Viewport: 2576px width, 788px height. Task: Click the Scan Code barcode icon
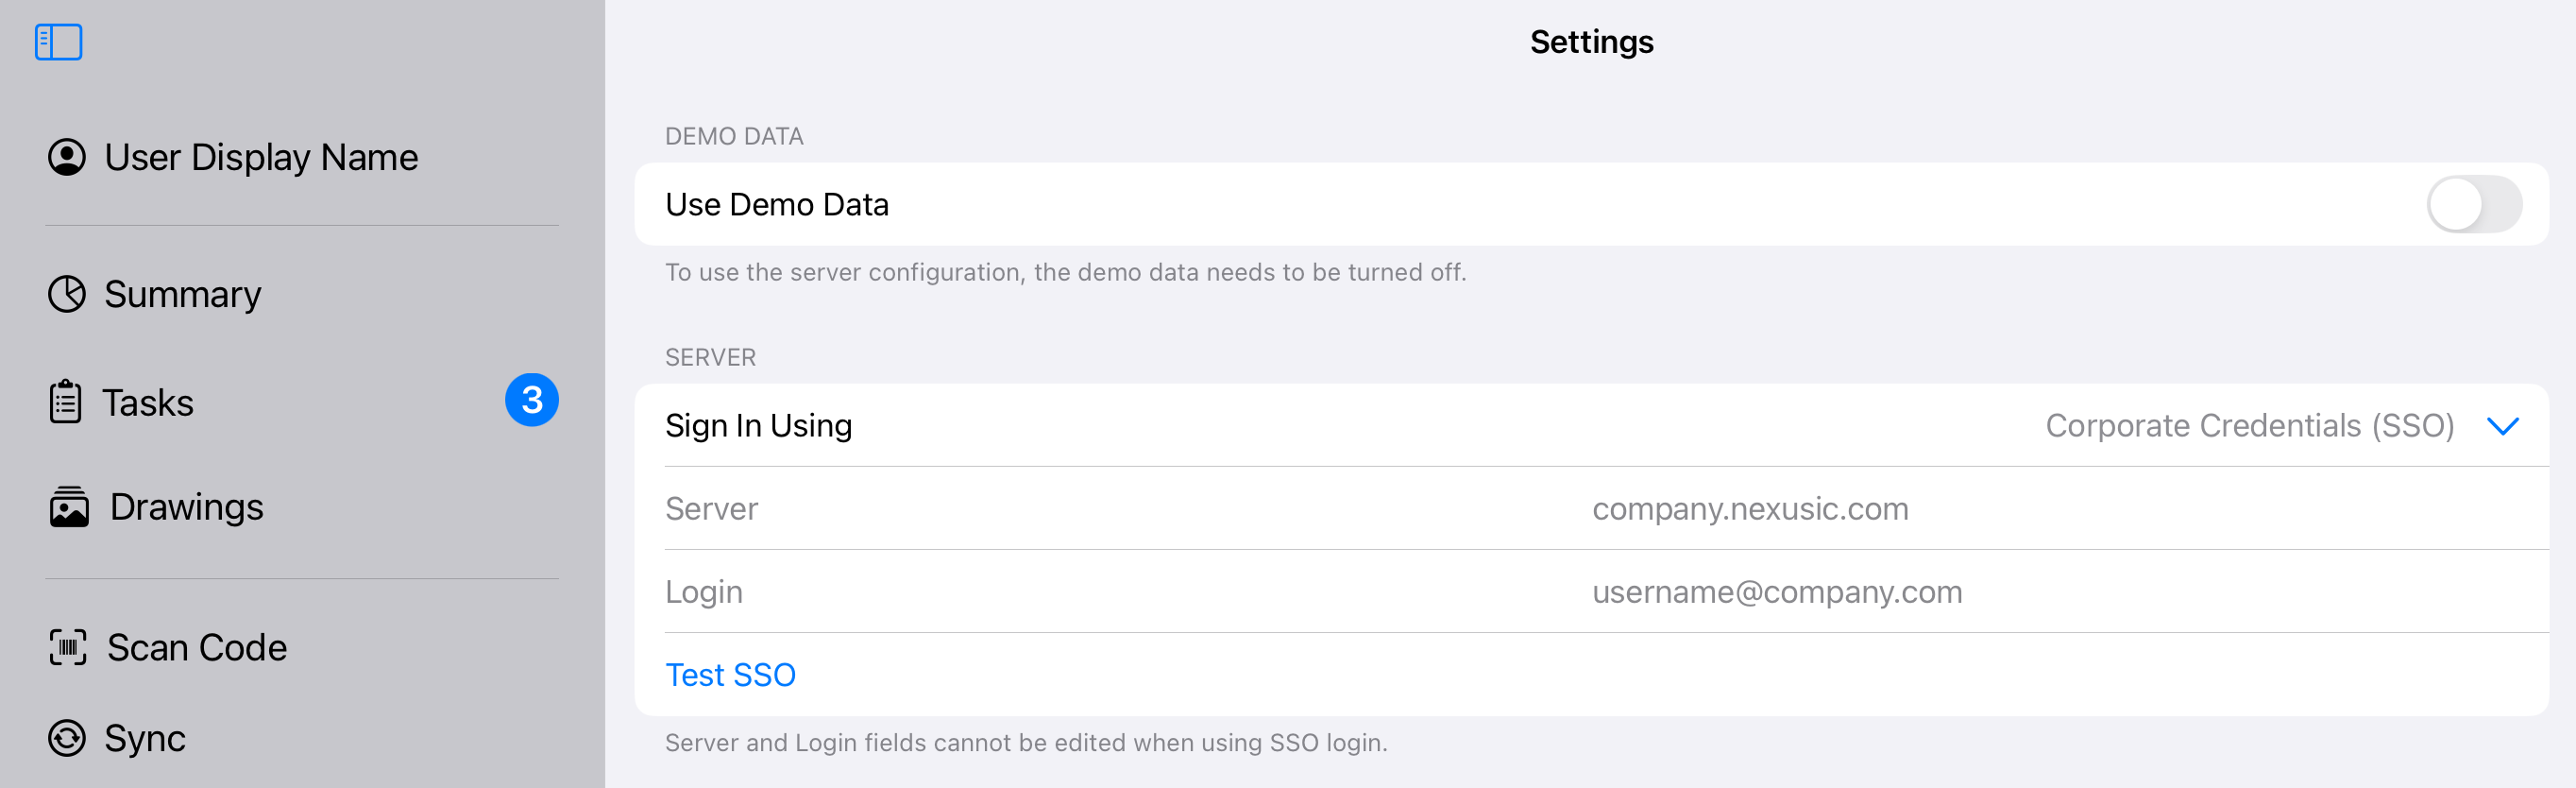[68, 647]
